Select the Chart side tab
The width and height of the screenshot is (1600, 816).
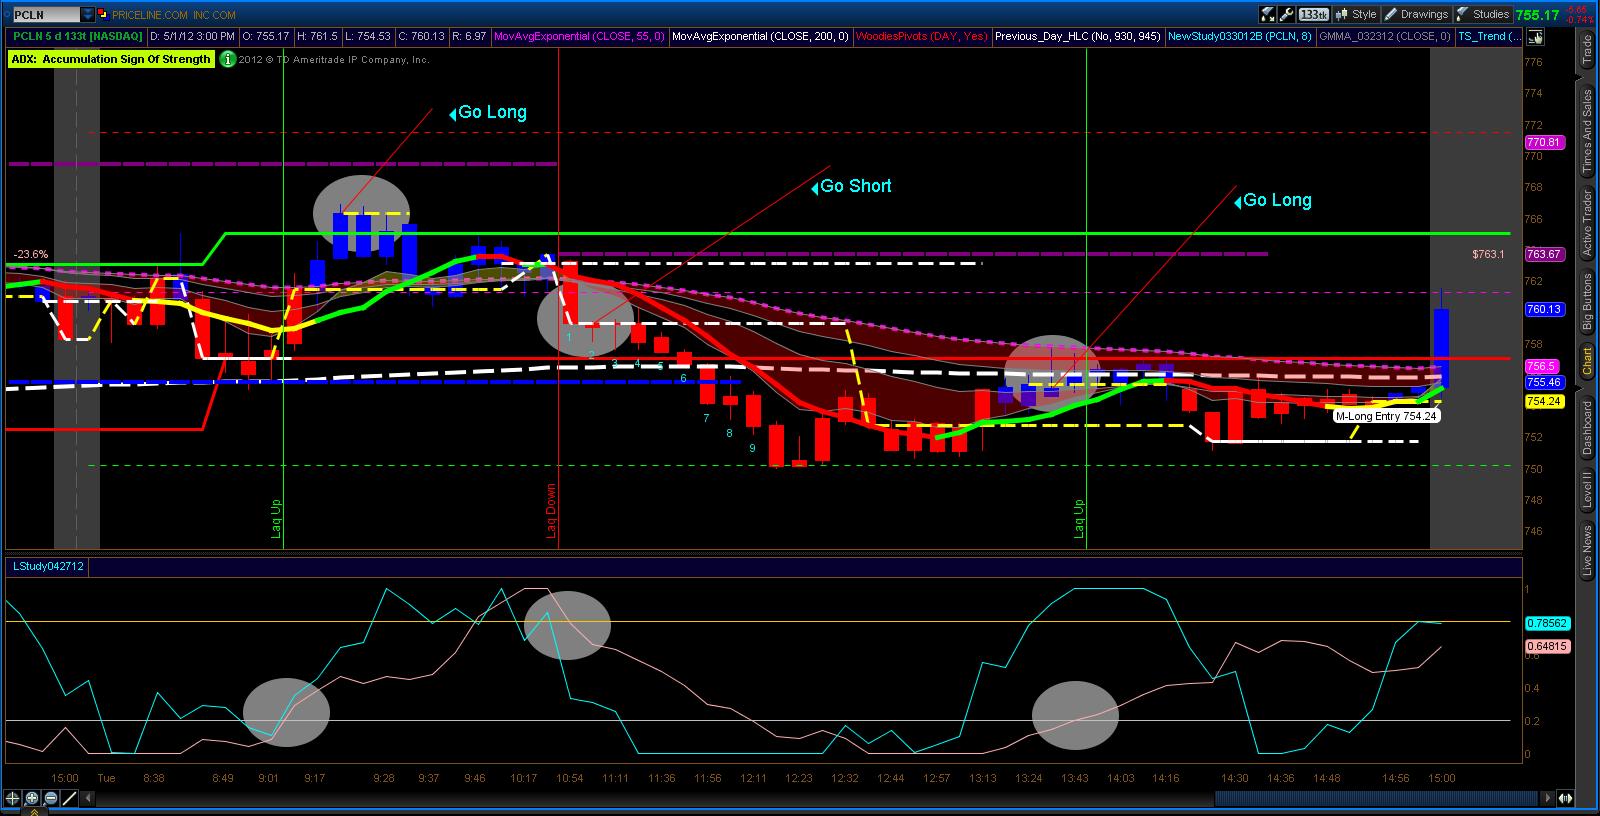click(1587, 362)
